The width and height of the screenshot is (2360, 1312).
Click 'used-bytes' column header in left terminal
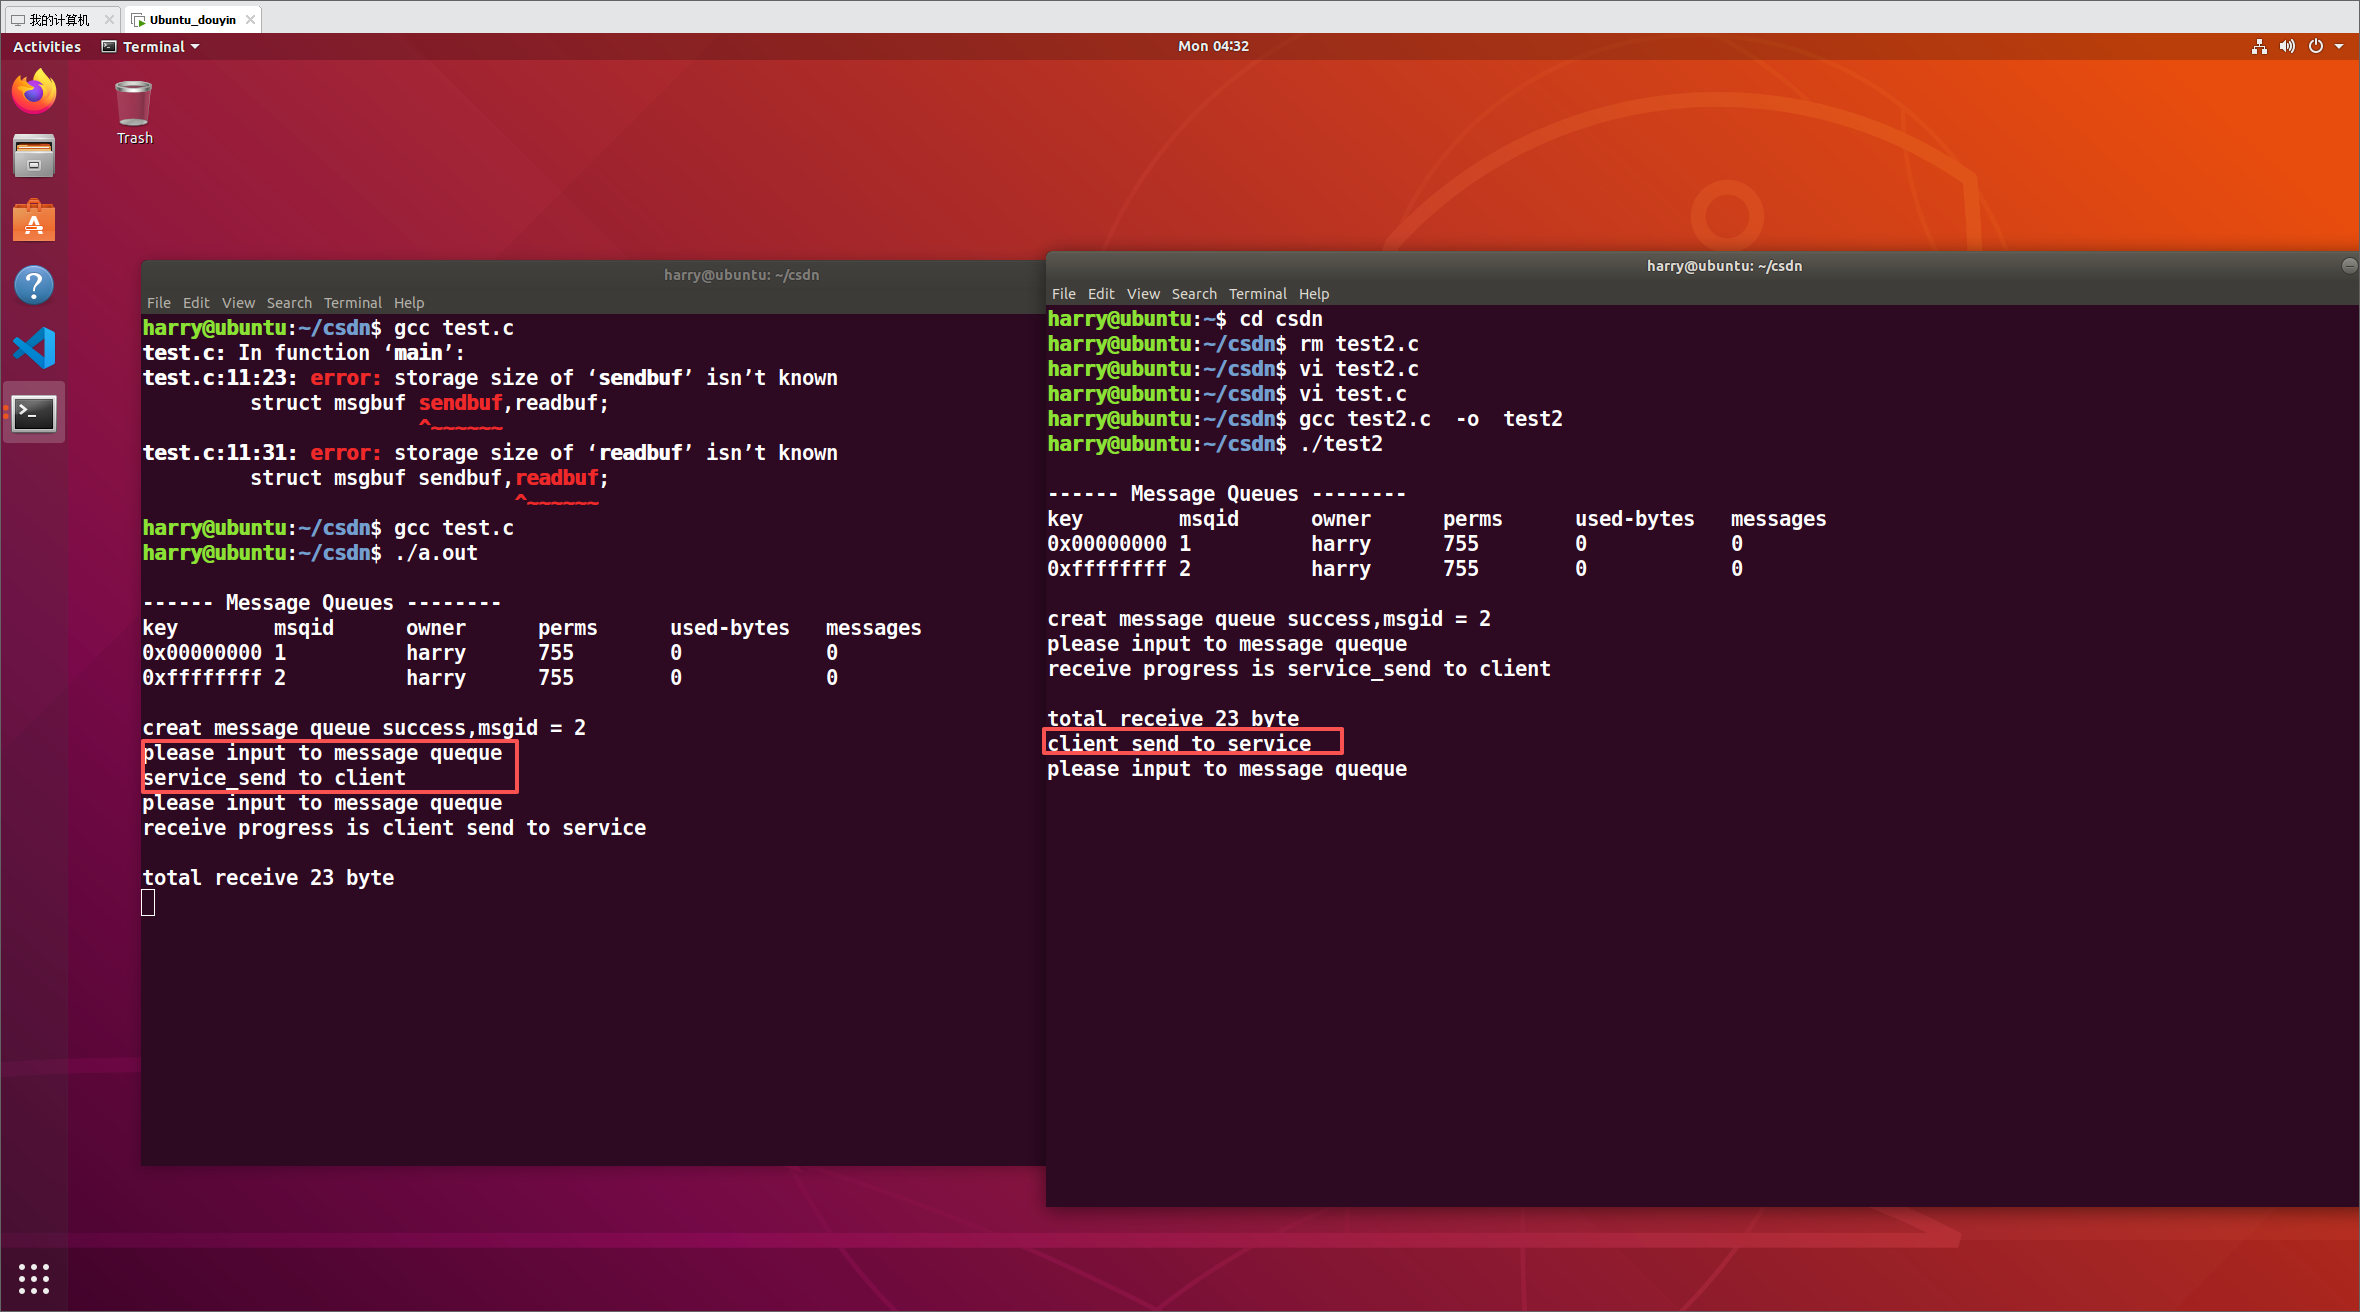coord(730,628)
